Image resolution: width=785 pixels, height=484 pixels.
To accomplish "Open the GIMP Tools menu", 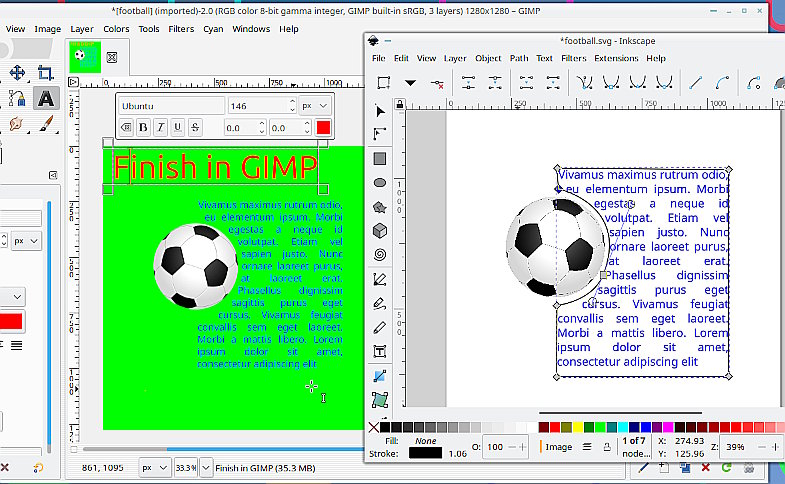I will [x=149, y=29].
